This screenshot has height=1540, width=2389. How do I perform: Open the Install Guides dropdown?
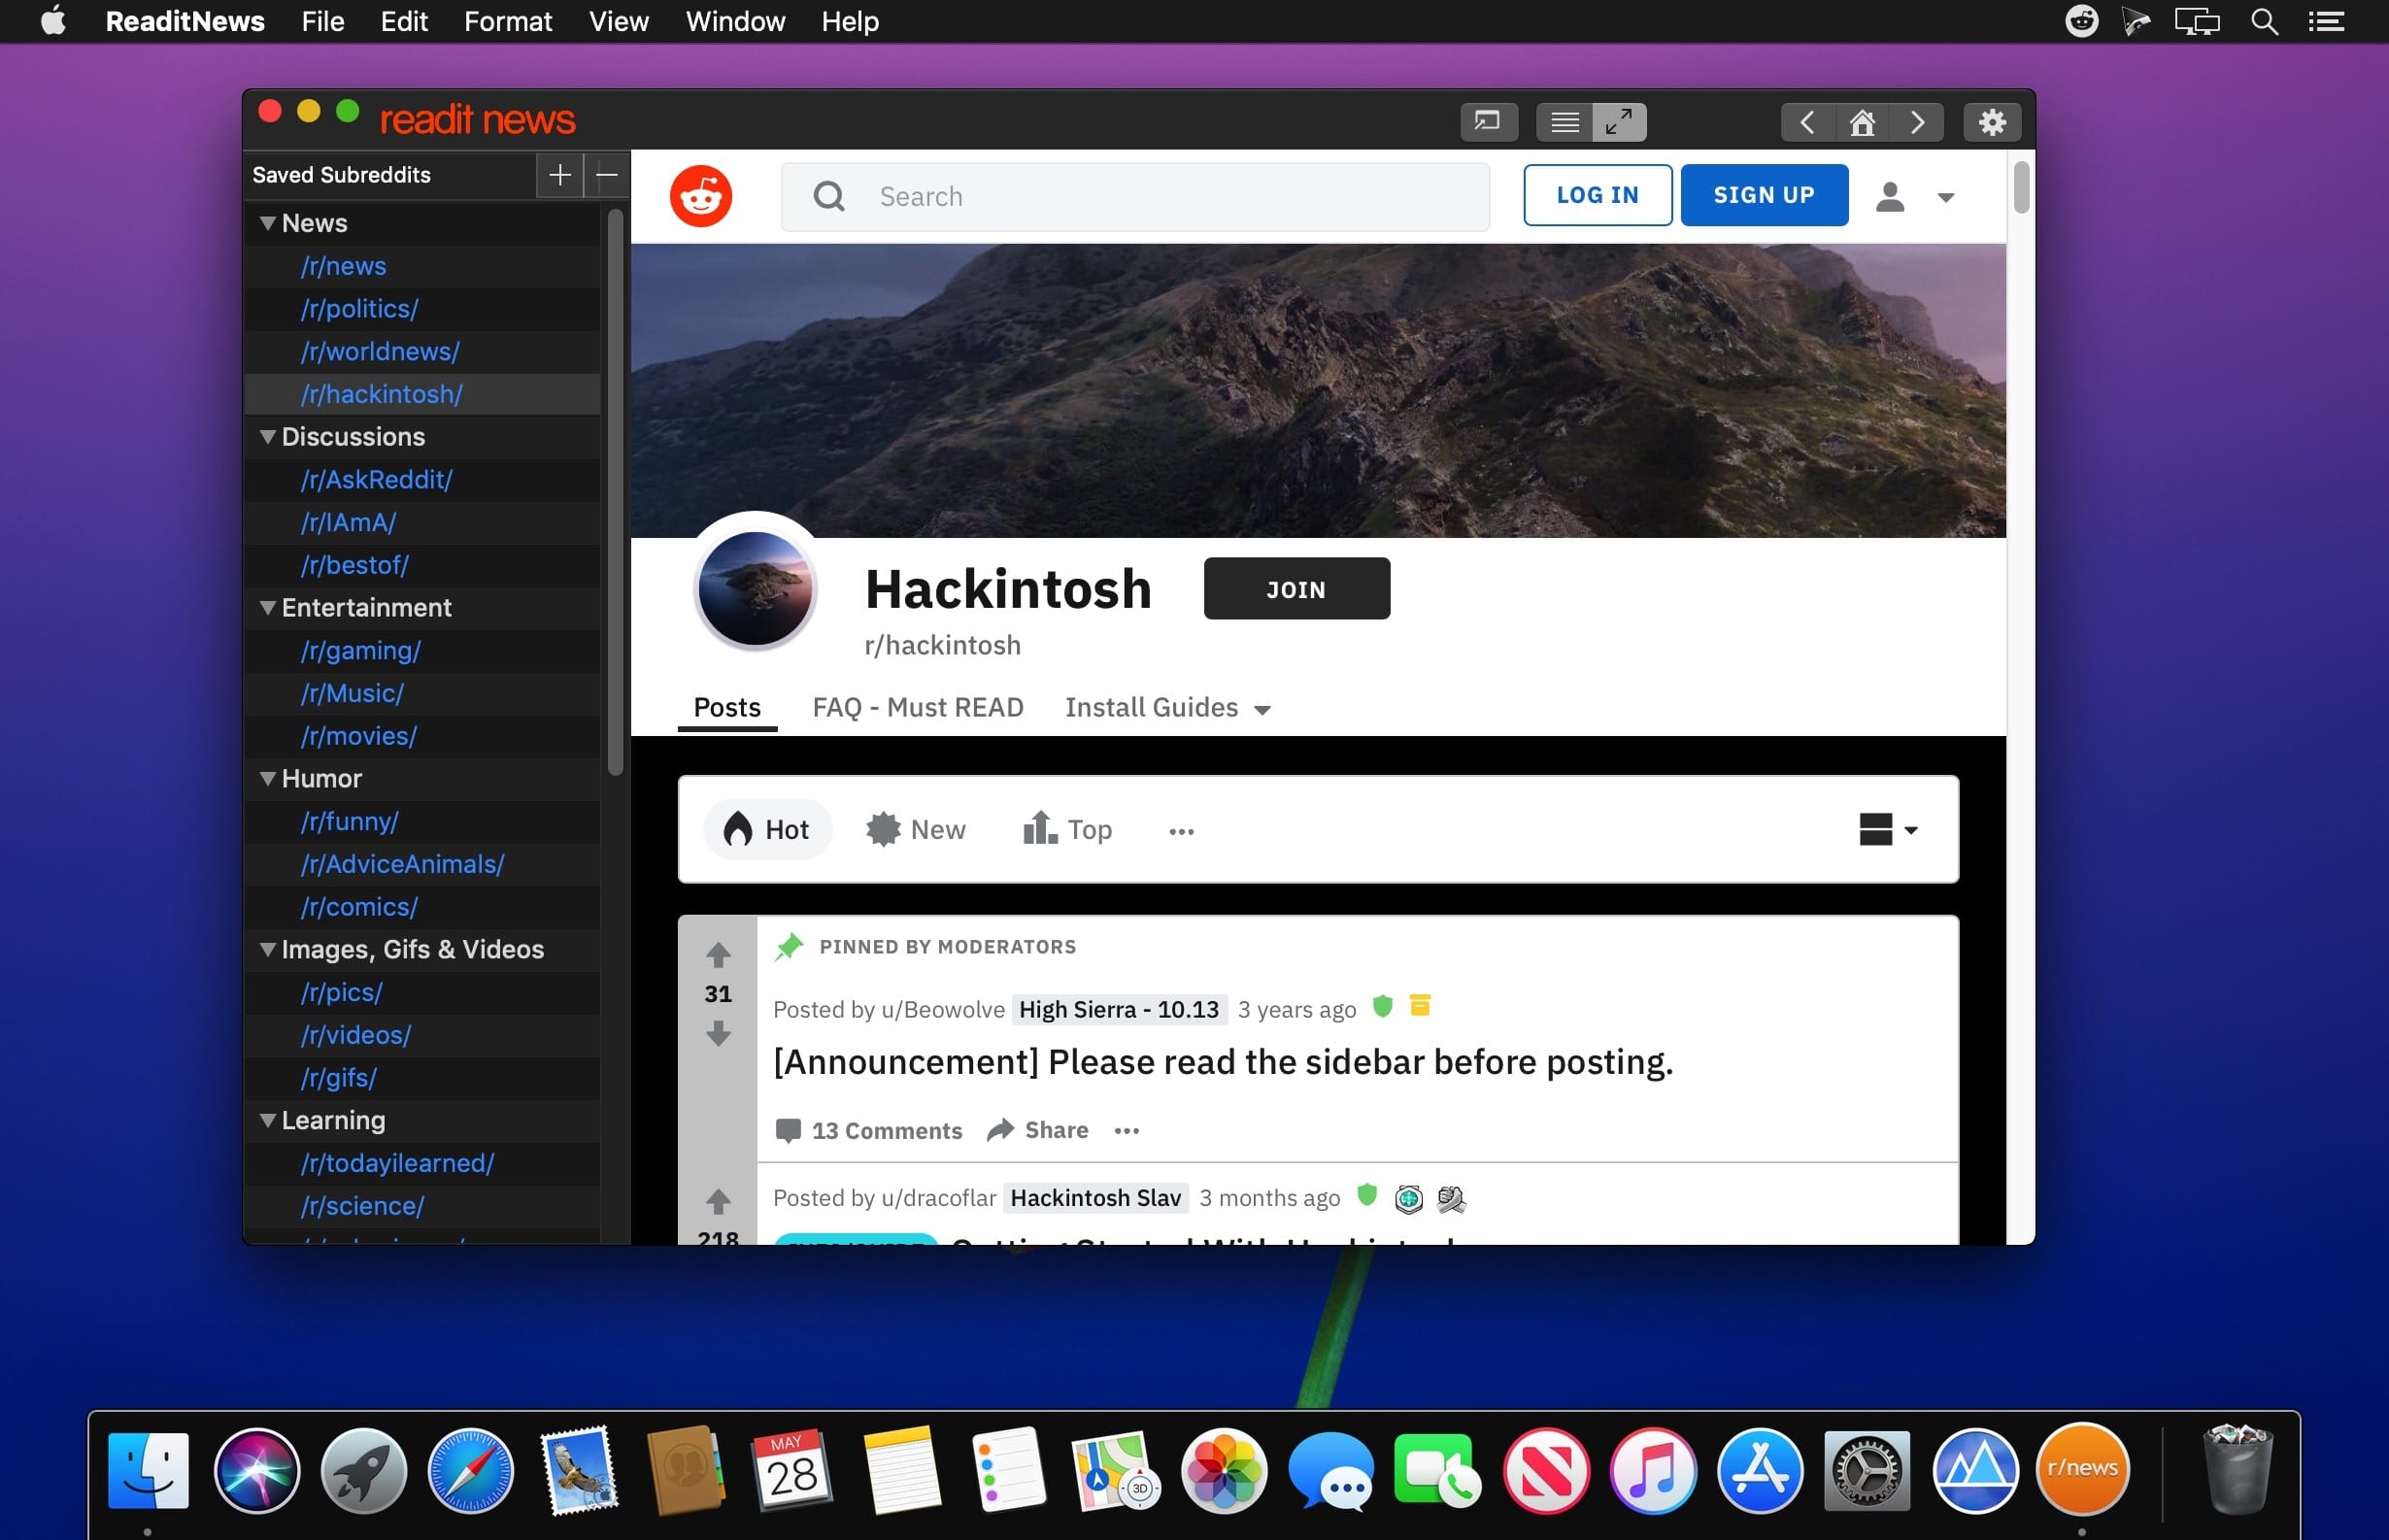[x=1167, y=708]
